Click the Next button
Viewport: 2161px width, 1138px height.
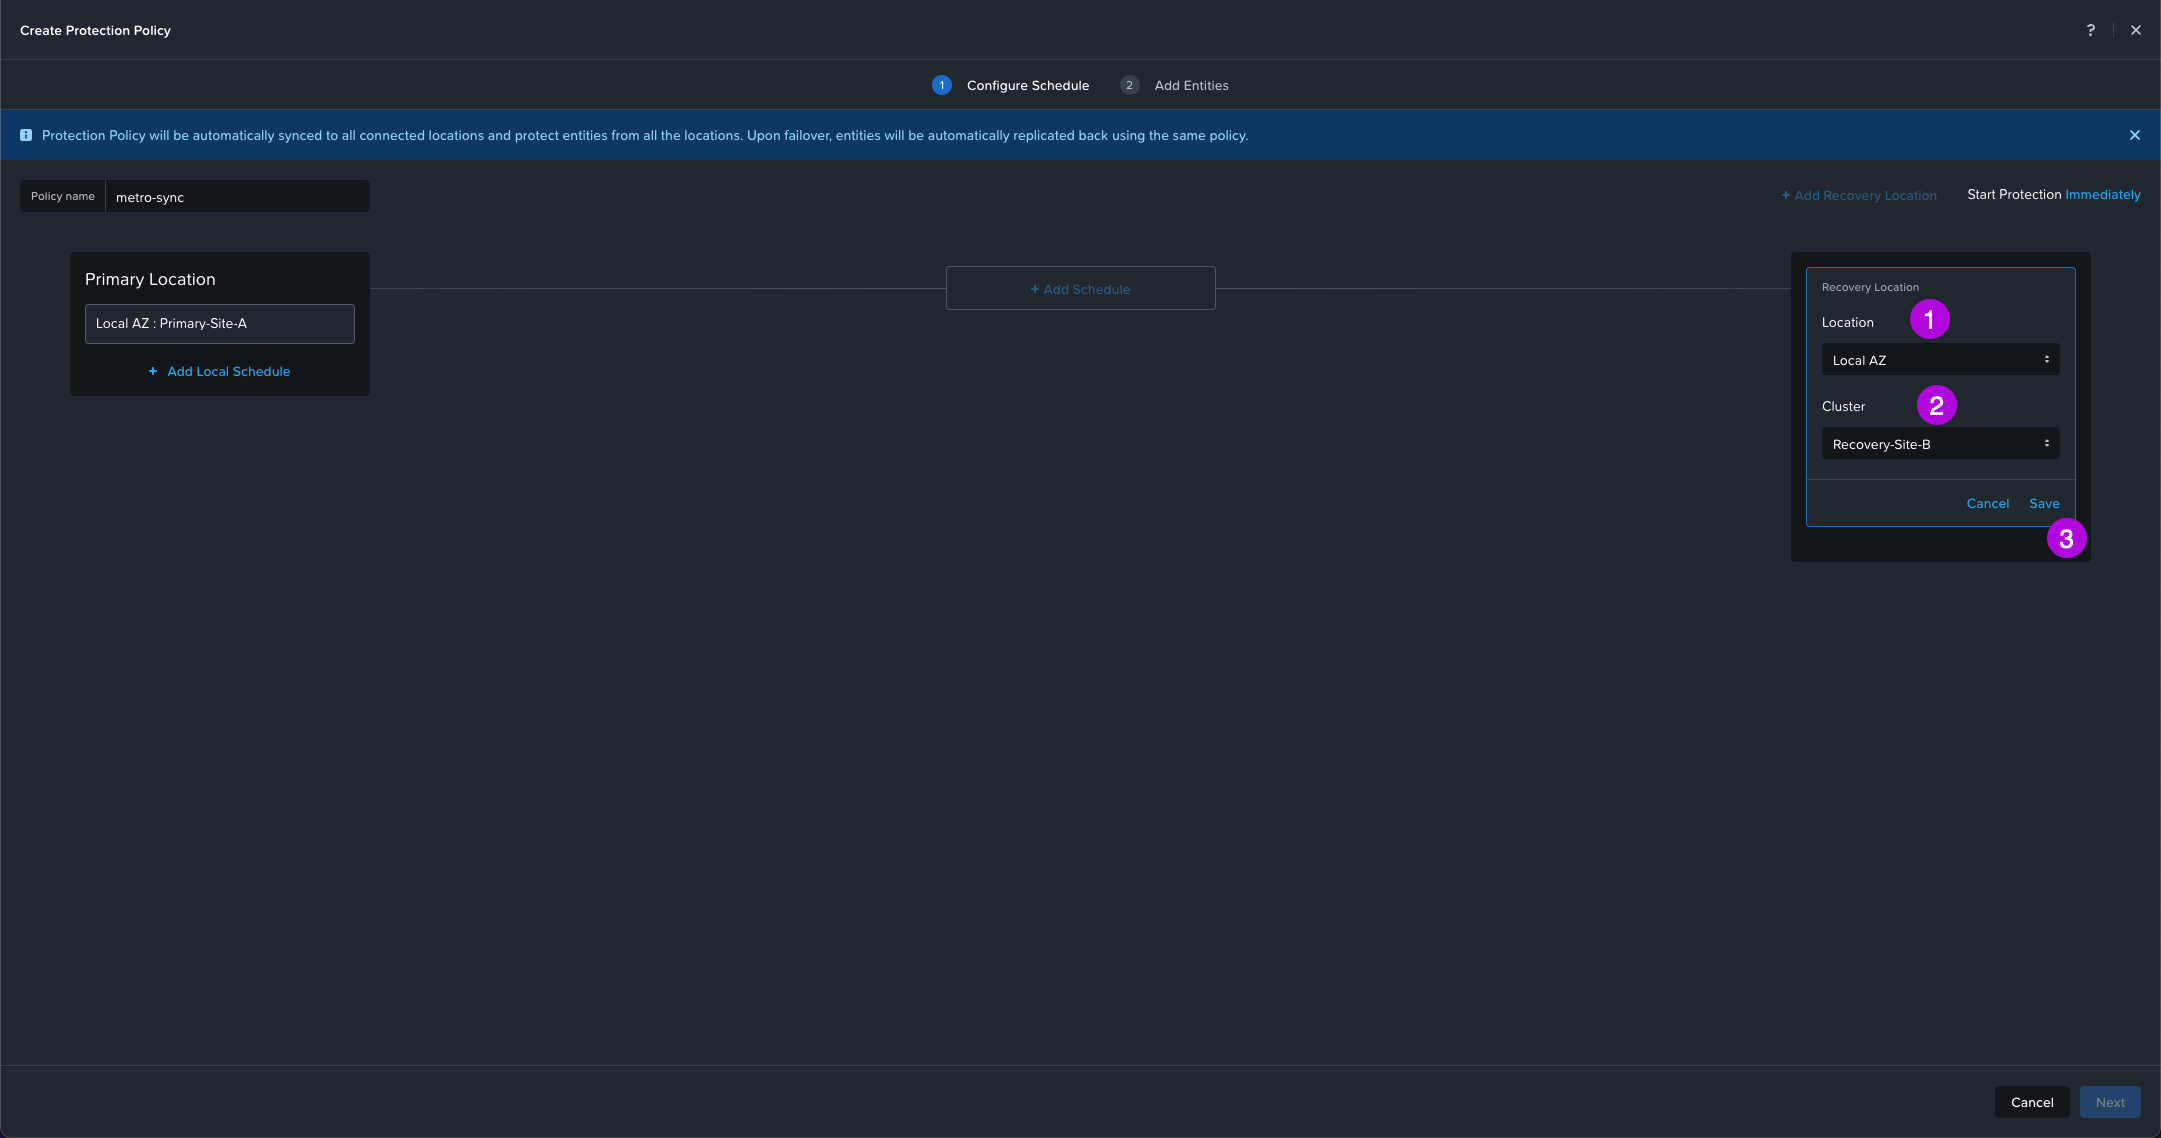(x=2110, y=1102)
